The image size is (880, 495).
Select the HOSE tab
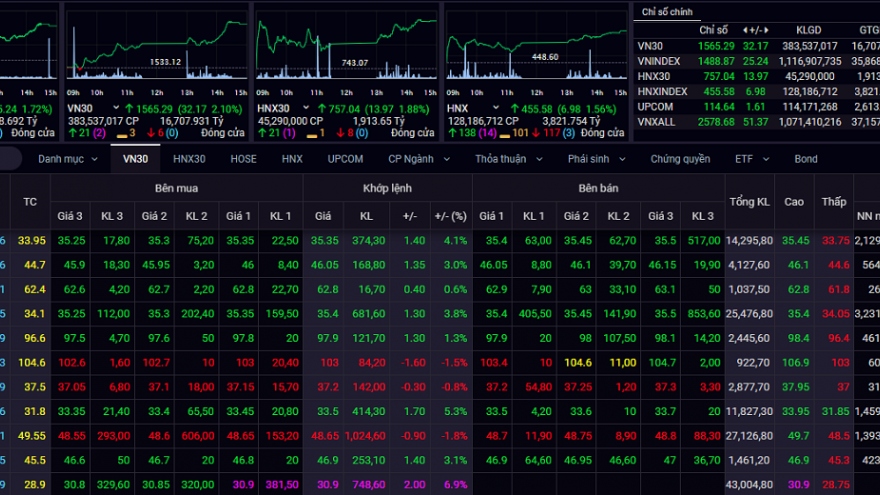coord(243,159)
